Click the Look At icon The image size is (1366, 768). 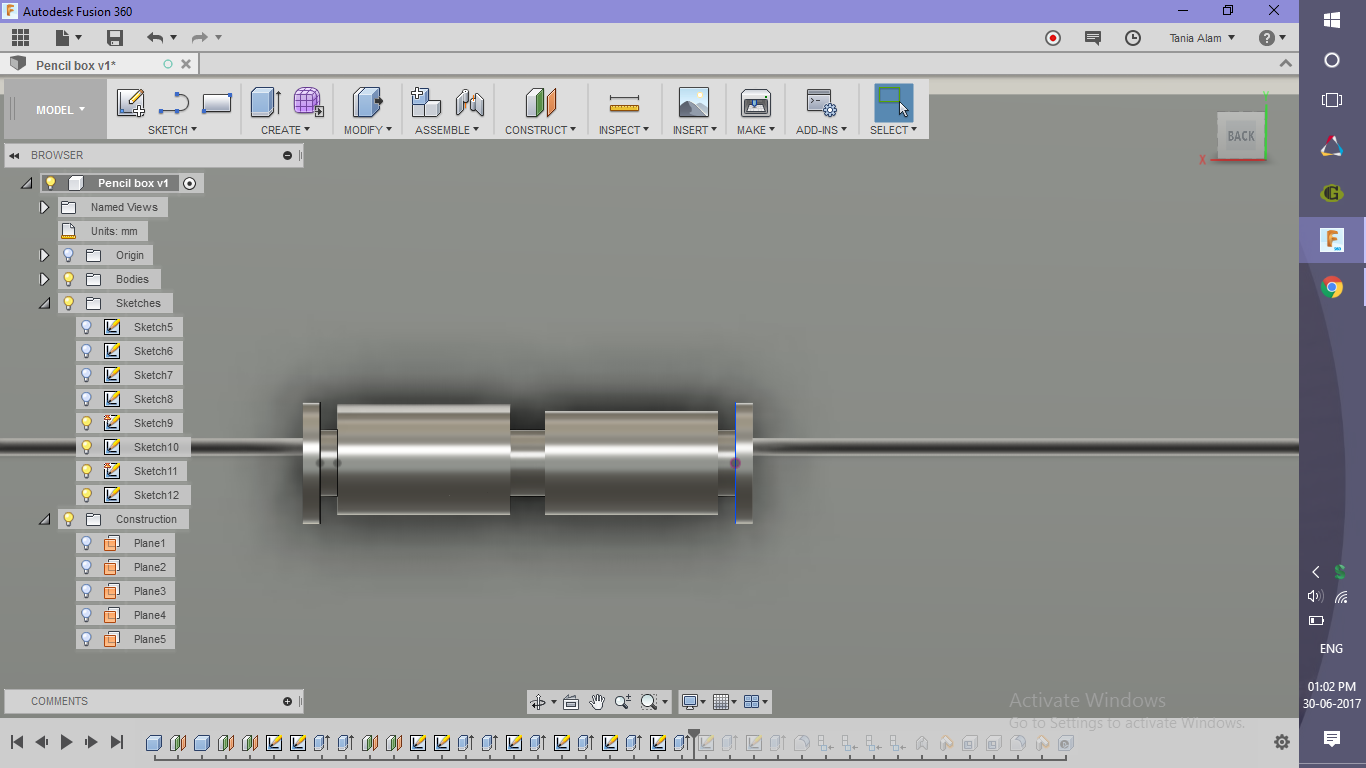coord(571,702)
